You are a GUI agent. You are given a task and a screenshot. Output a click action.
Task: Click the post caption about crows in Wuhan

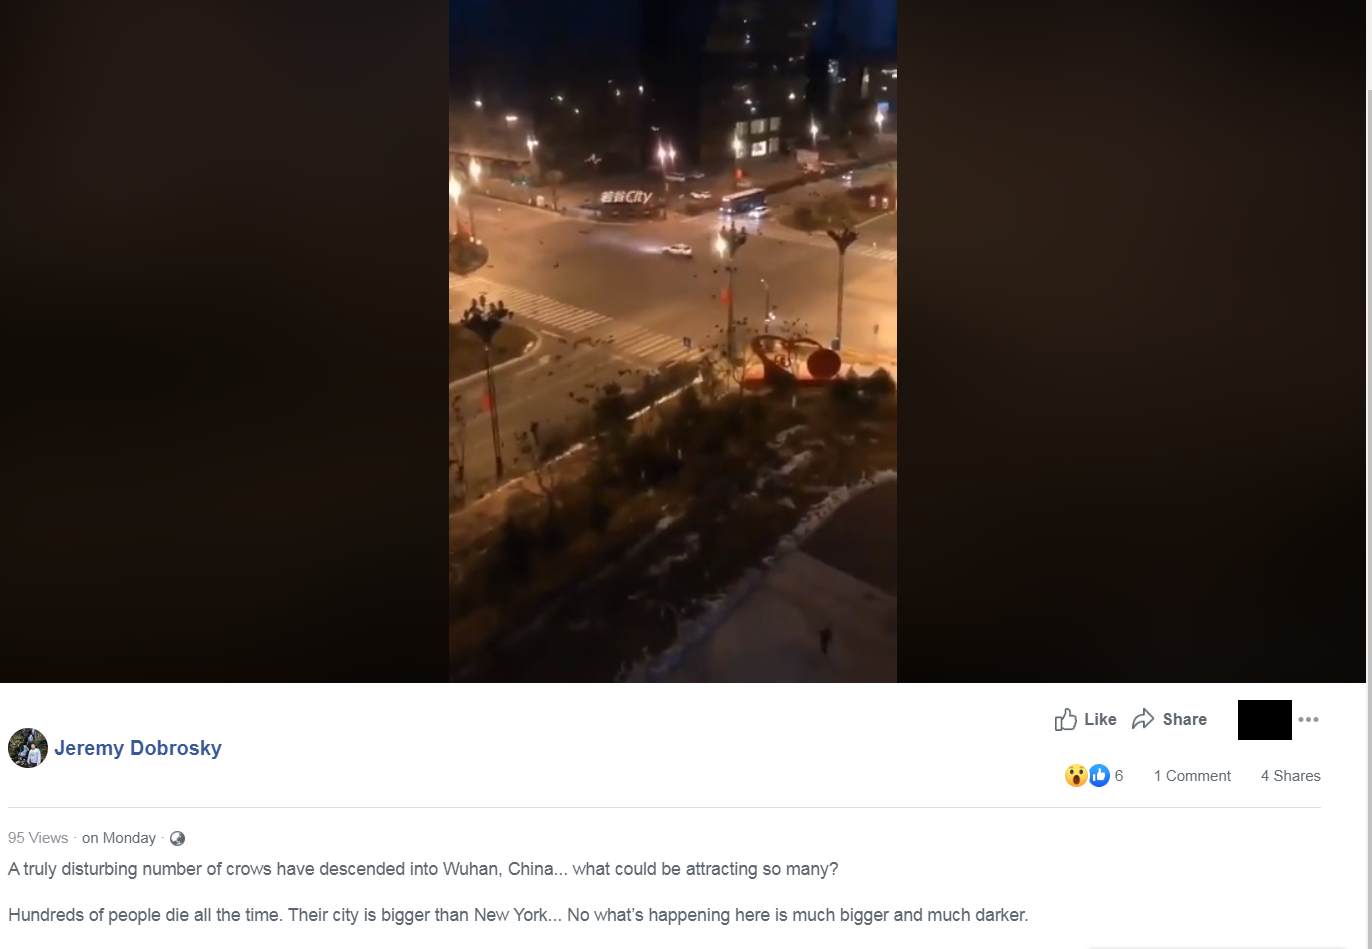click(x=423, y=869)
